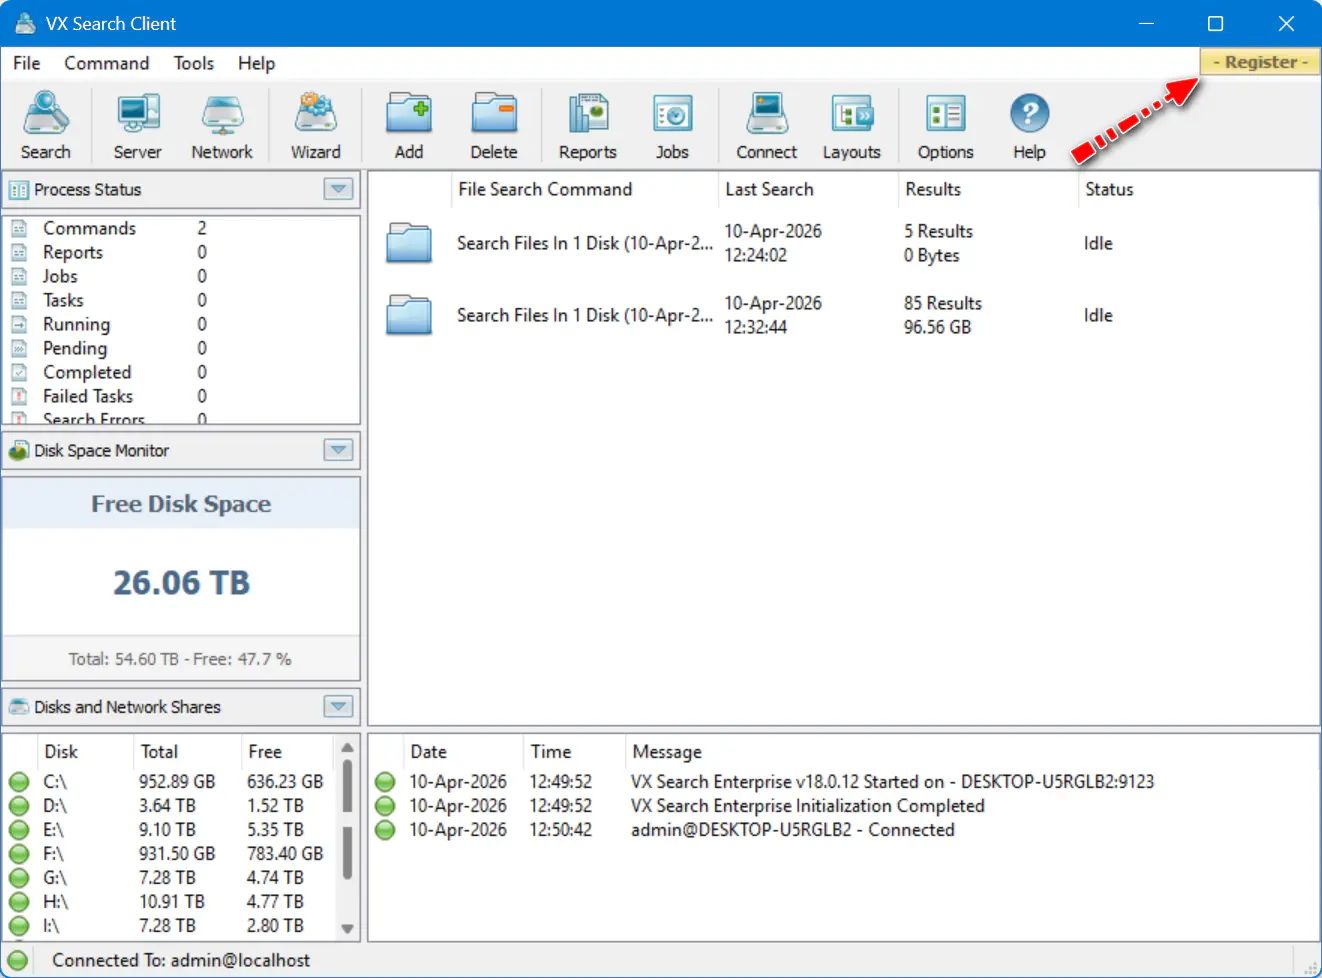Click the Search toolbar icon
The height and width of the screenshot is (978, 1322).
[x=46, y=125]
